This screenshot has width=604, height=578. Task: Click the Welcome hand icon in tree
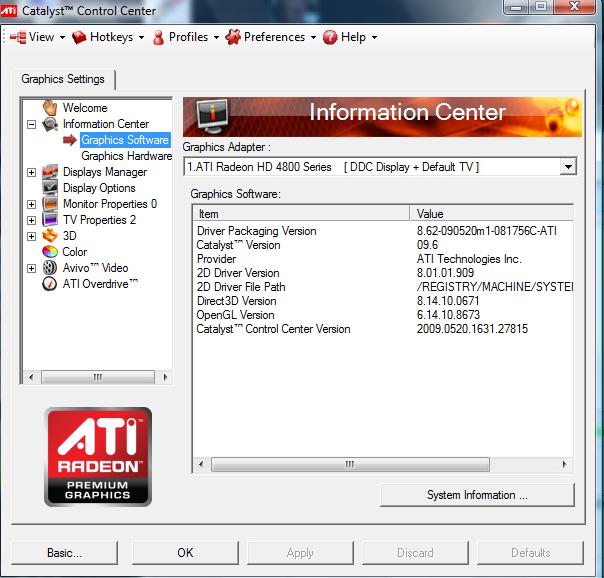pyautogui.click(x=50, y=108)
